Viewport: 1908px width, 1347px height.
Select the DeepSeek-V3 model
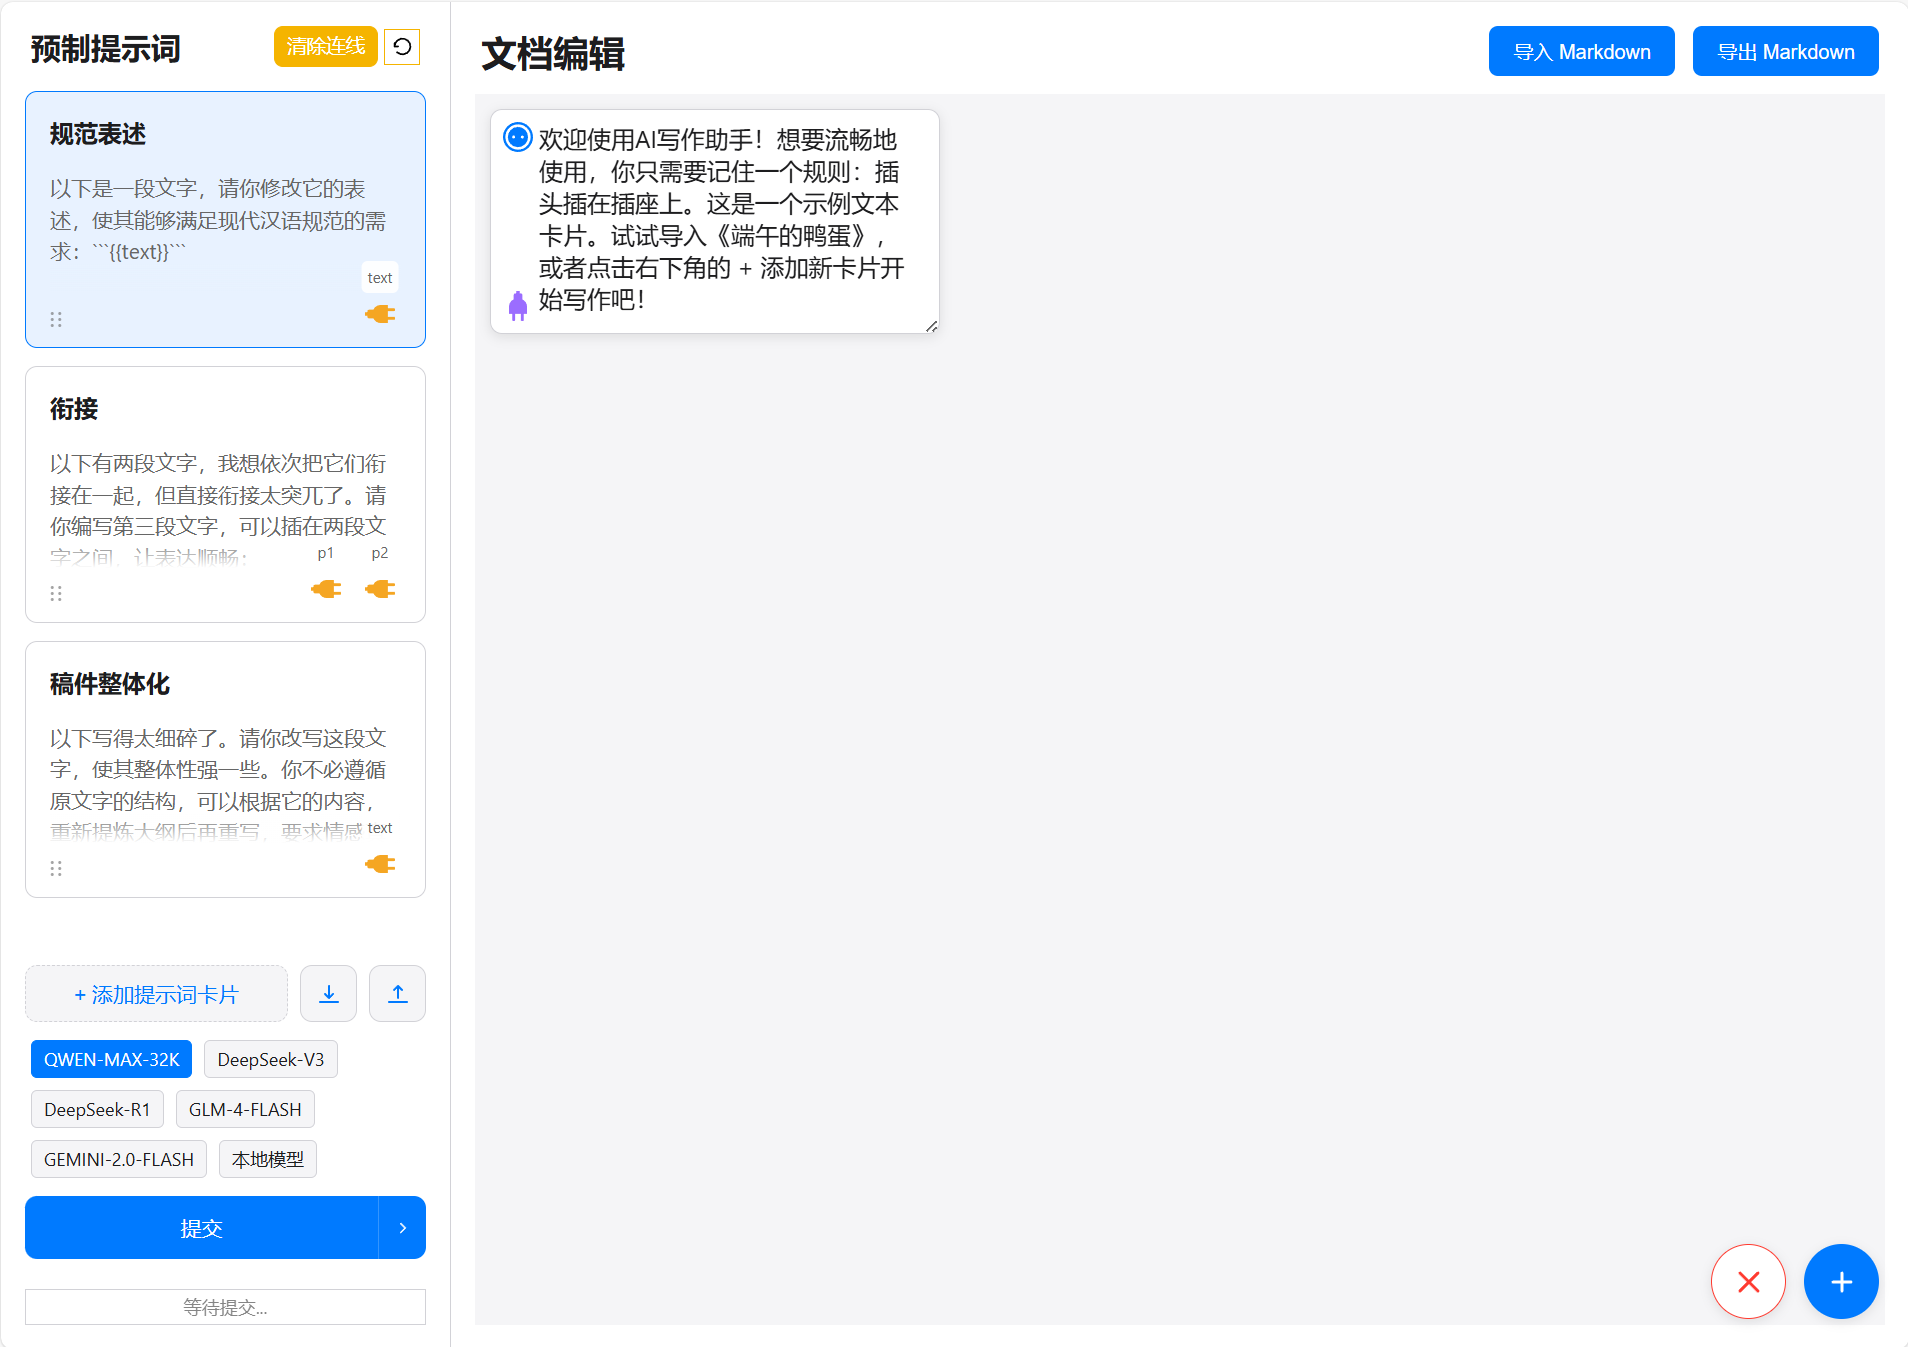click(x=270, y=1059)
